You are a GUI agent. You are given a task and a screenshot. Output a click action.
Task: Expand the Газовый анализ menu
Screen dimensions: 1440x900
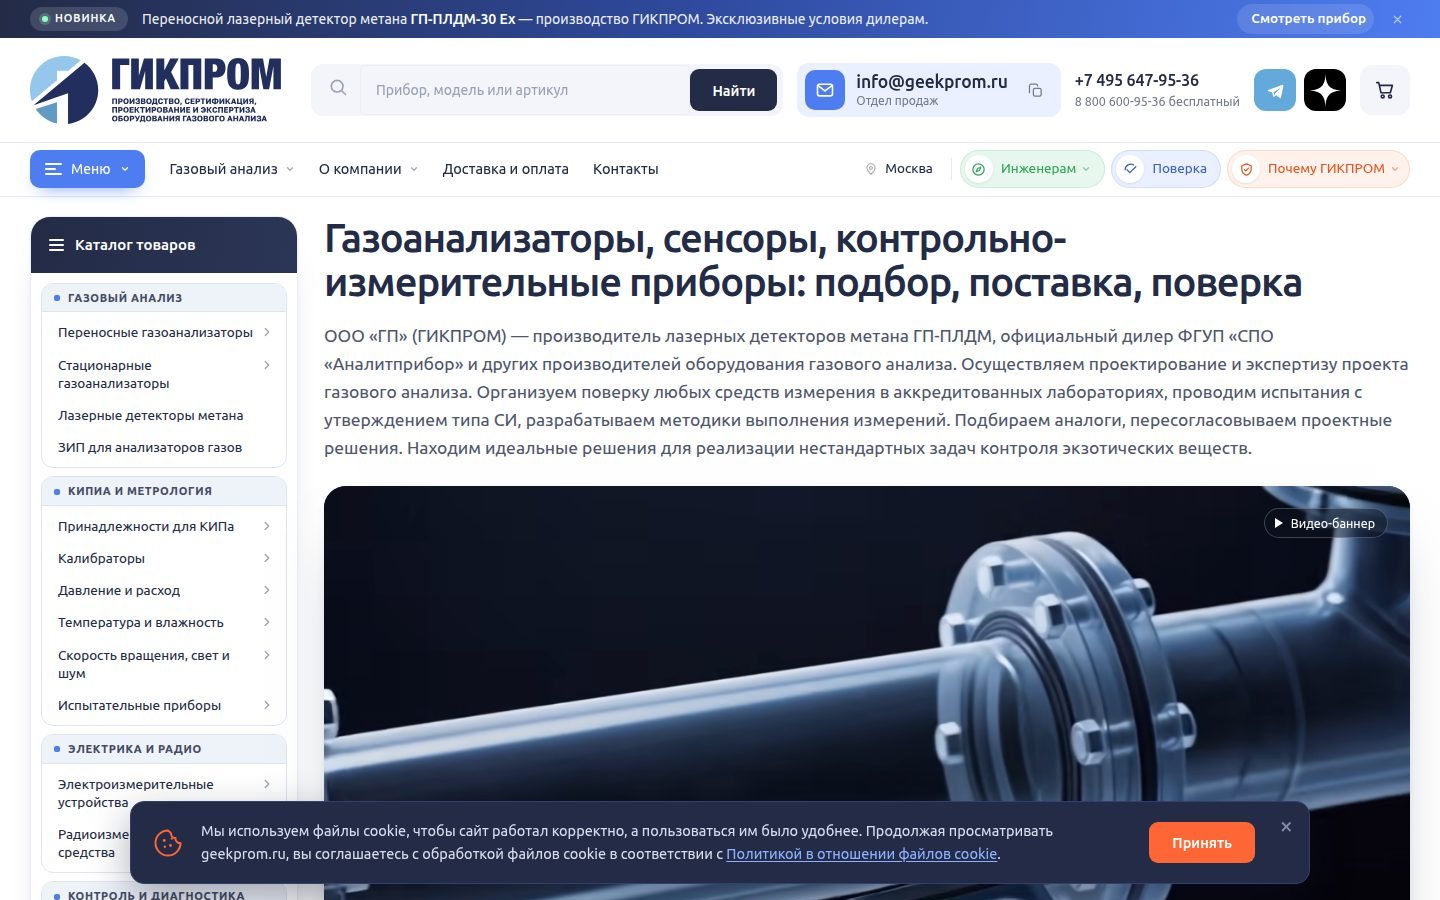click(x=232, y=169)
